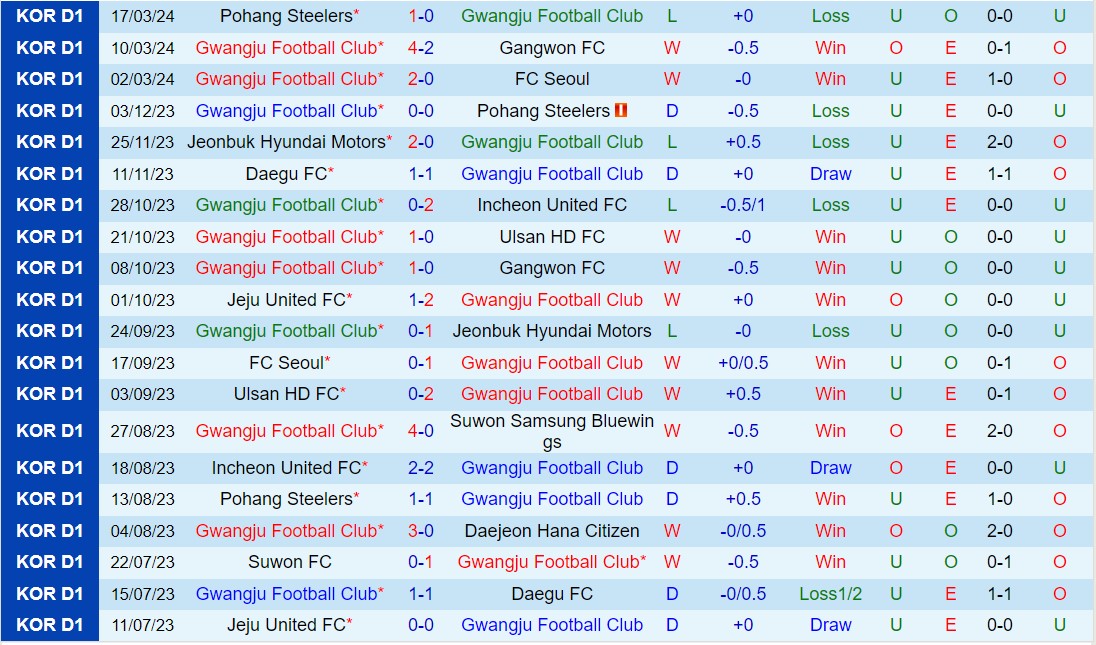Open Incheon United FC in the 28/10/23 row
This screenshot has width=1096, height=645.
coord(552,205)
